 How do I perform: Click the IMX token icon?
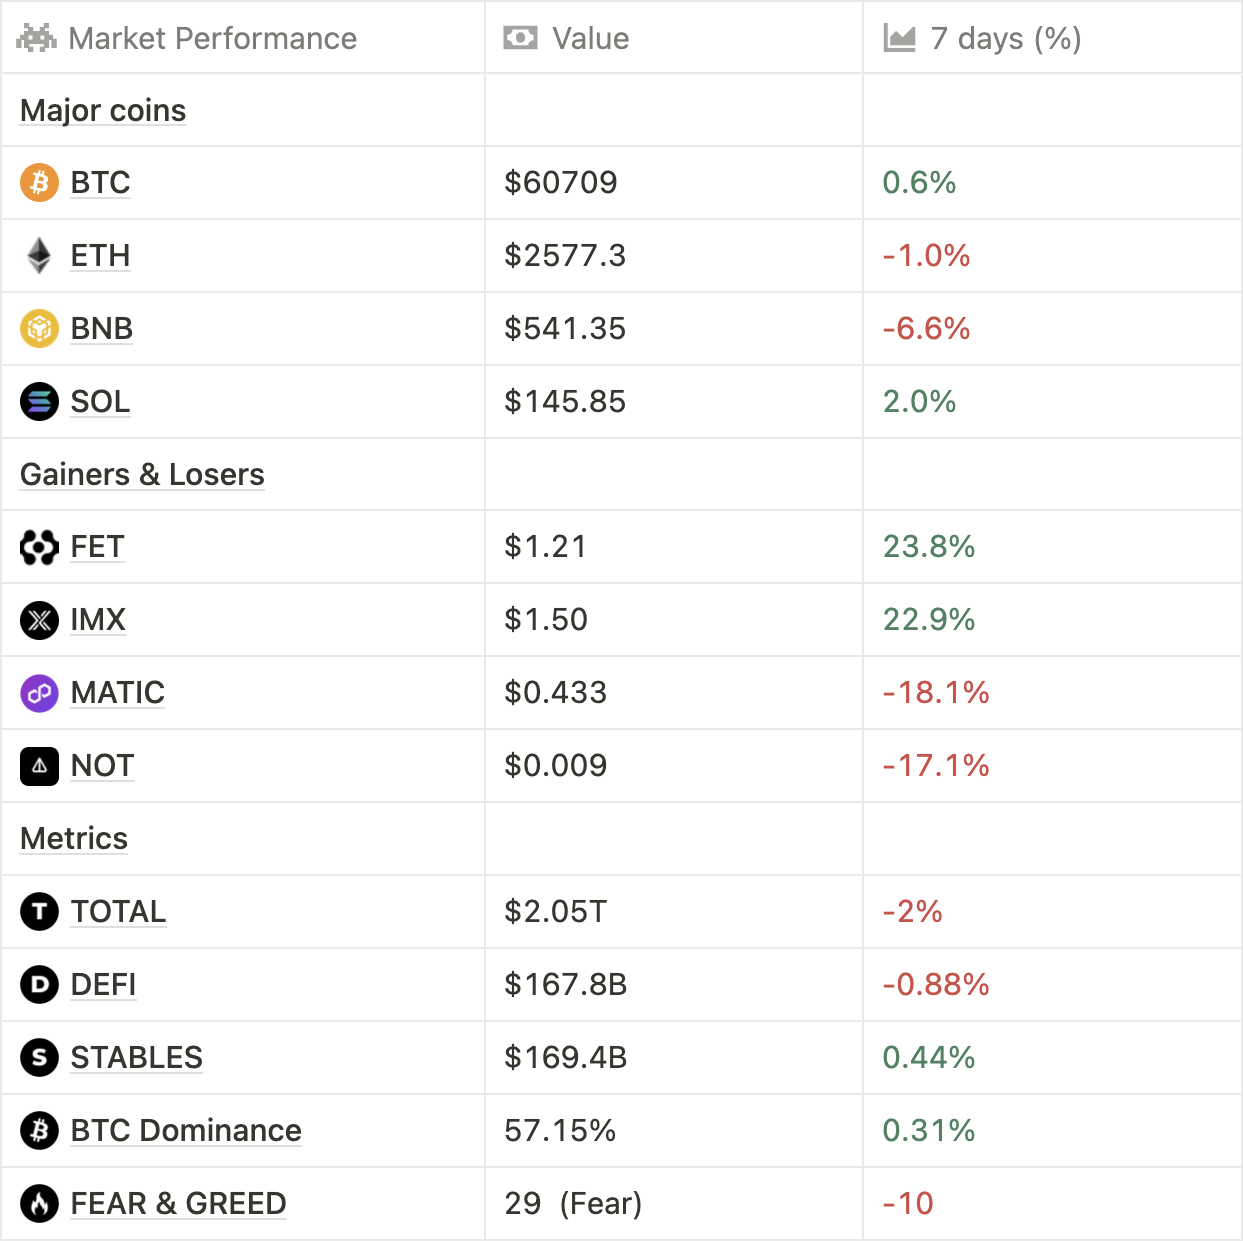tap(39, 620)
